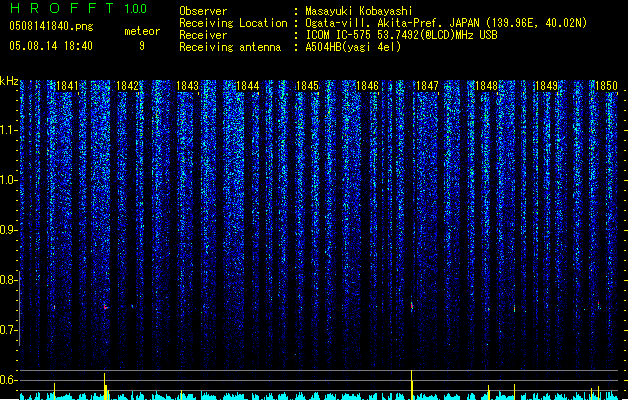Click the 1844 time marker

coord(248,86)
